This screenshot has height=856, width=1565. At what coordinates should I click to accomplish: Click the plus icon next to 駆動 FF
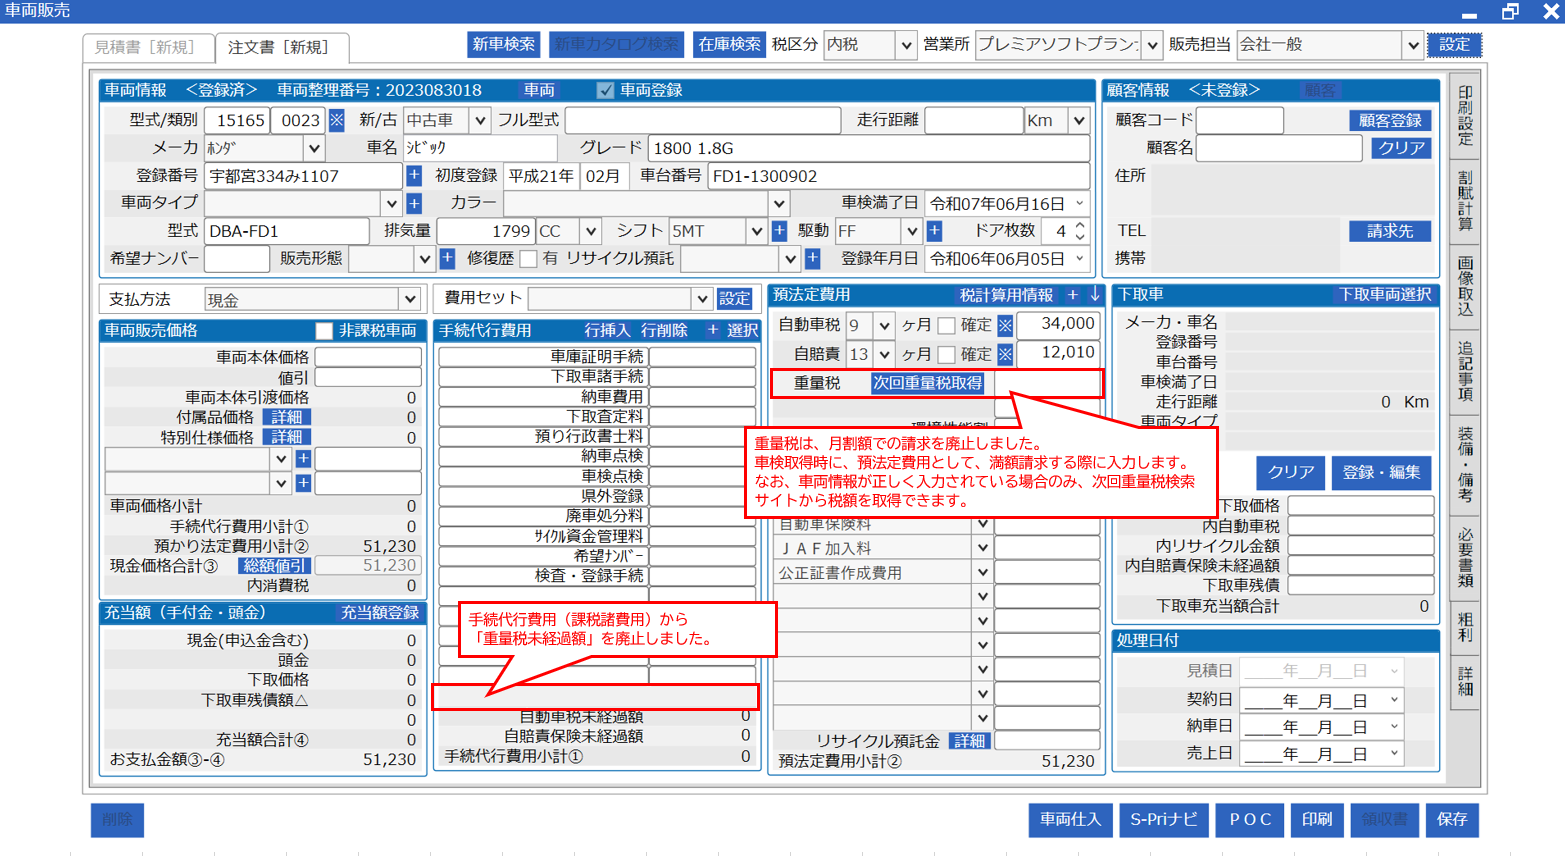[x=934, y=231]
